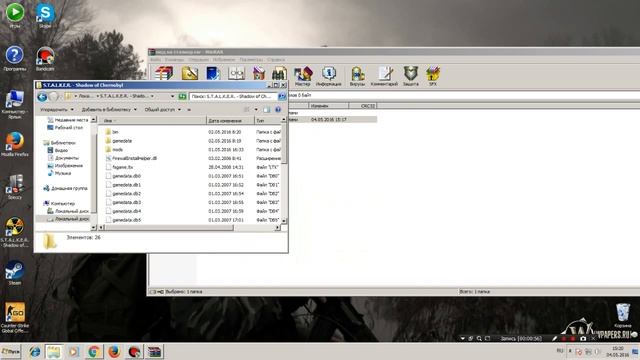This screenshot has width=640, height=360.
Task: Expand the Упорядочить dropdown in Explorer
Action: click(57, 109)
